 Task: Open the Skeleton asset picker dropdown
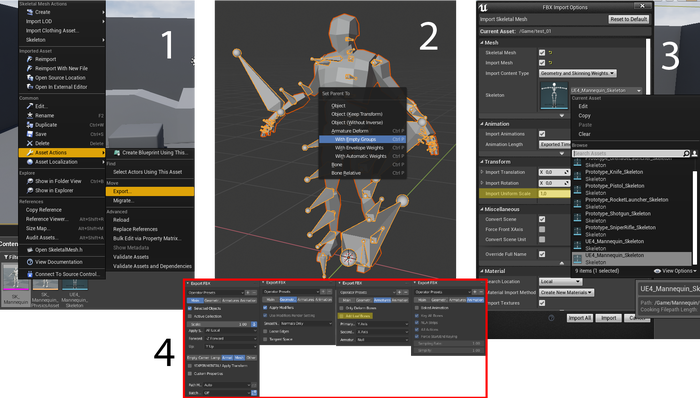607,91
